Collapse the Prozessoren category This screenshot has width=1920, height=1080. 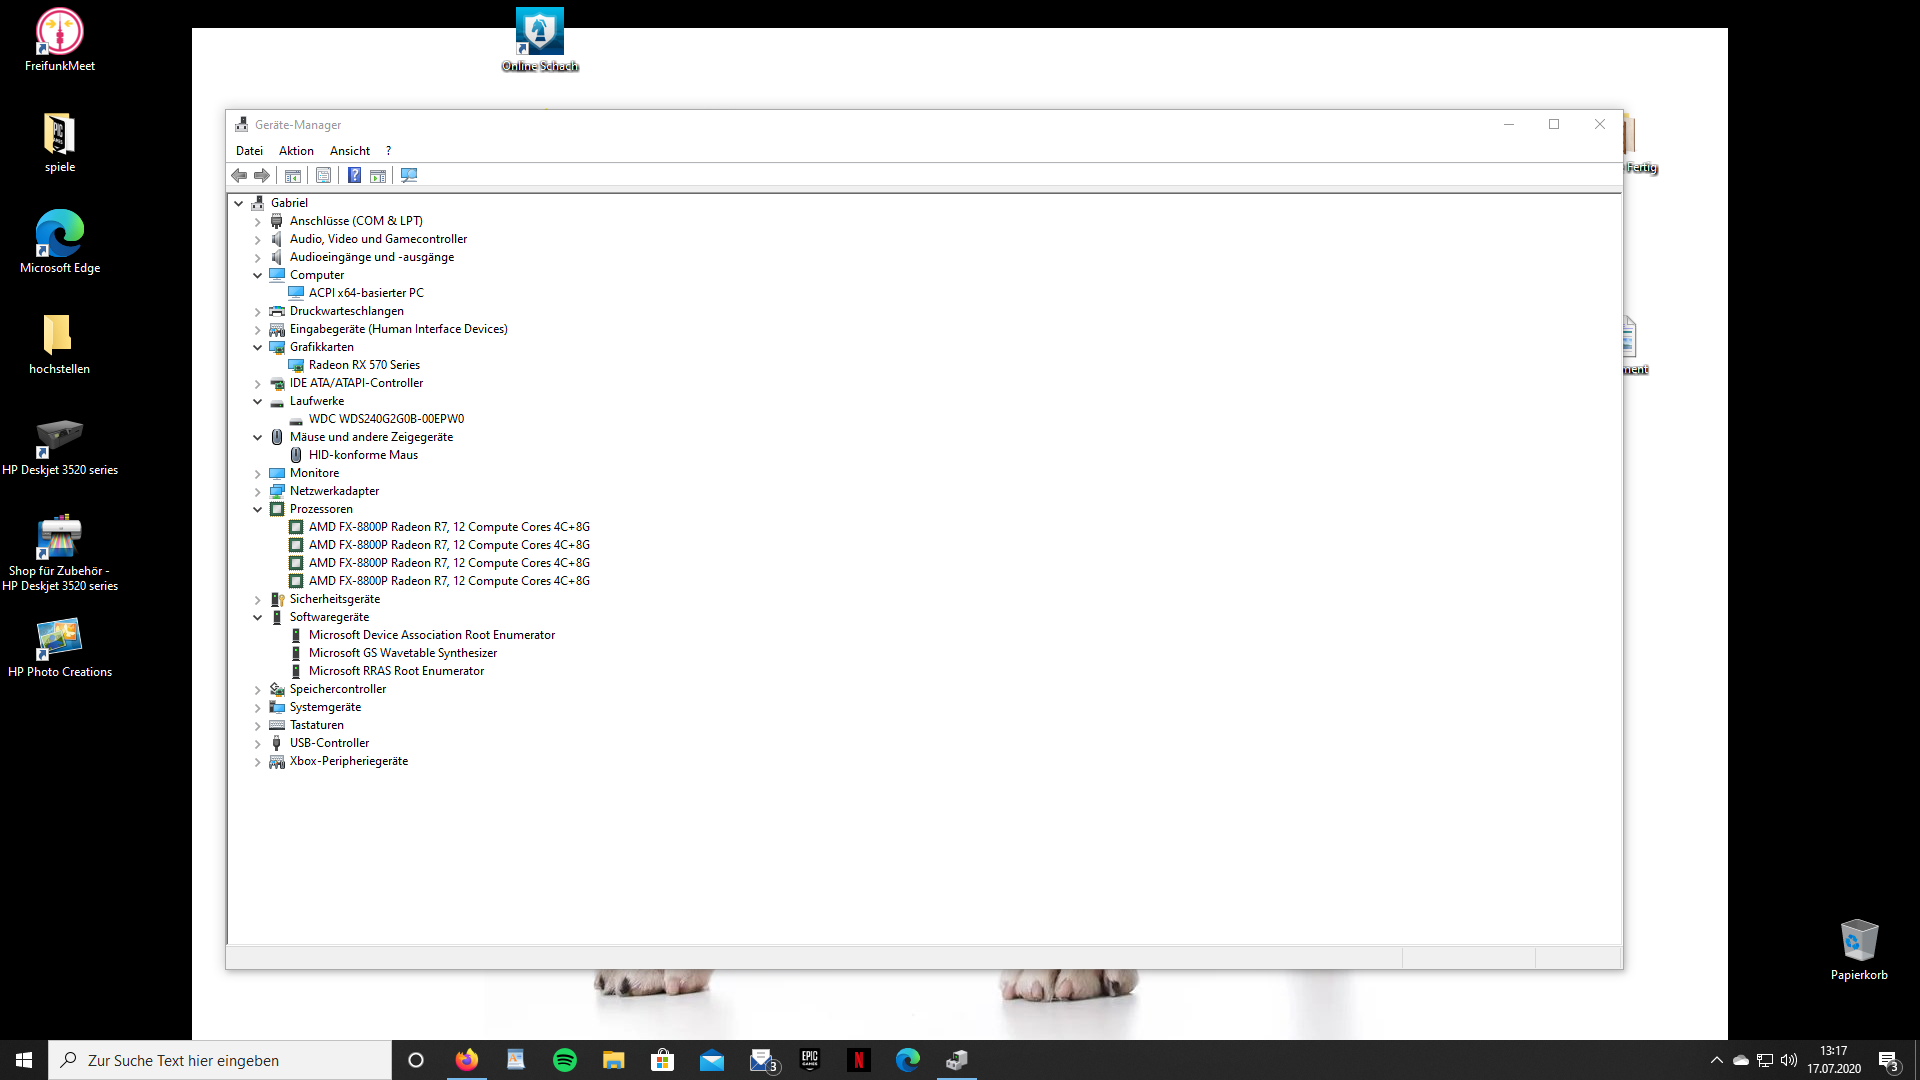coord(258,509)
